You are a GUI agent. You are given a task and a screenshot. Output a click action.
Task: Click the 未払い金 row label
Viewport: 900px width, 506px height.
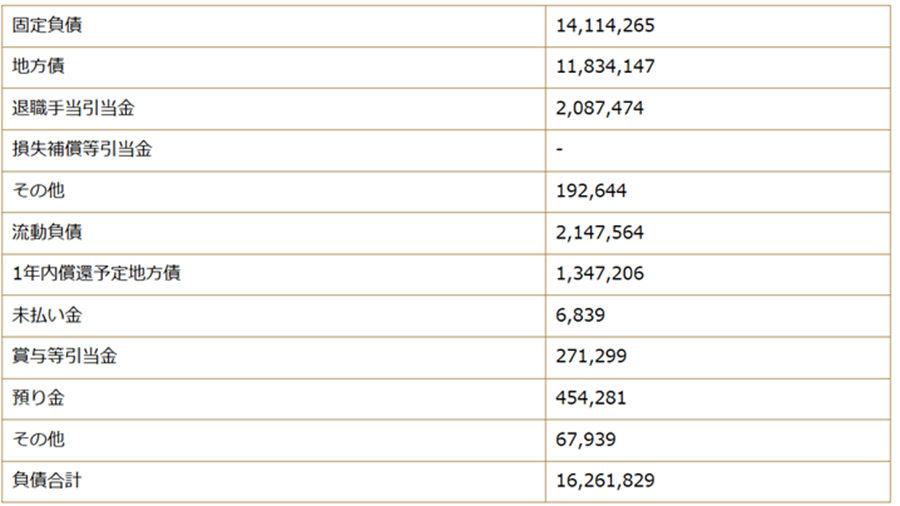[47, 315]
